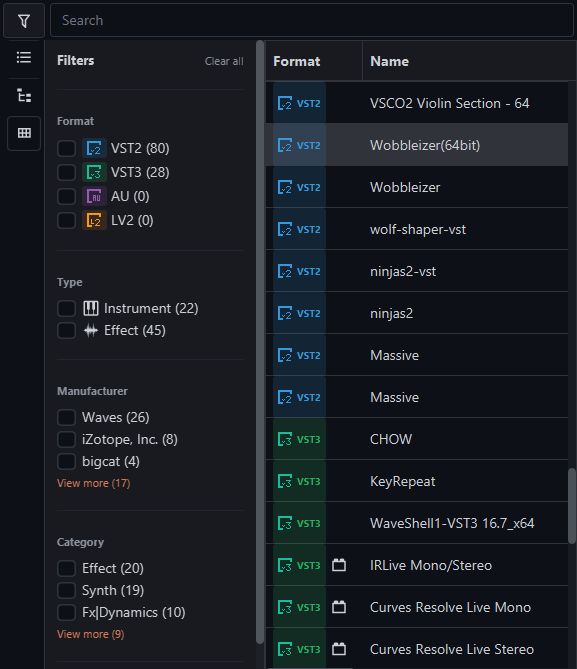Clear all filters
The height and width of the screenshot is (669, 577).
tap(224, 61)
